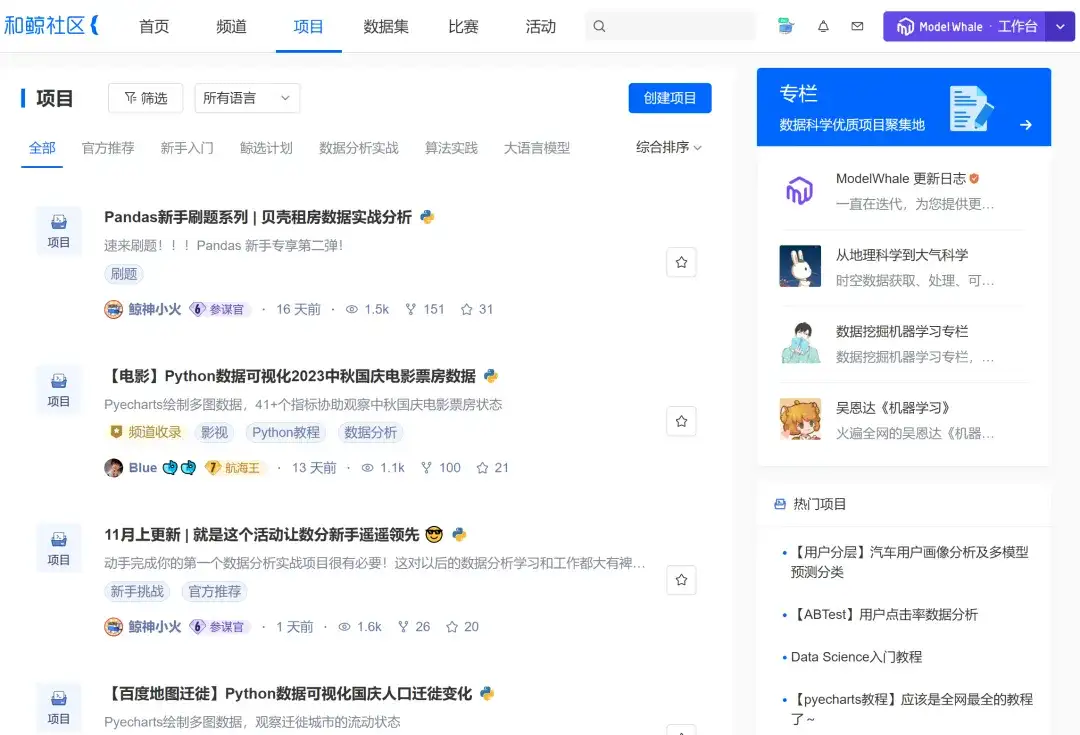This screenshot has height=735, width=1080.
Task: Click the 数据分析 tag
Action: point(371,433)
